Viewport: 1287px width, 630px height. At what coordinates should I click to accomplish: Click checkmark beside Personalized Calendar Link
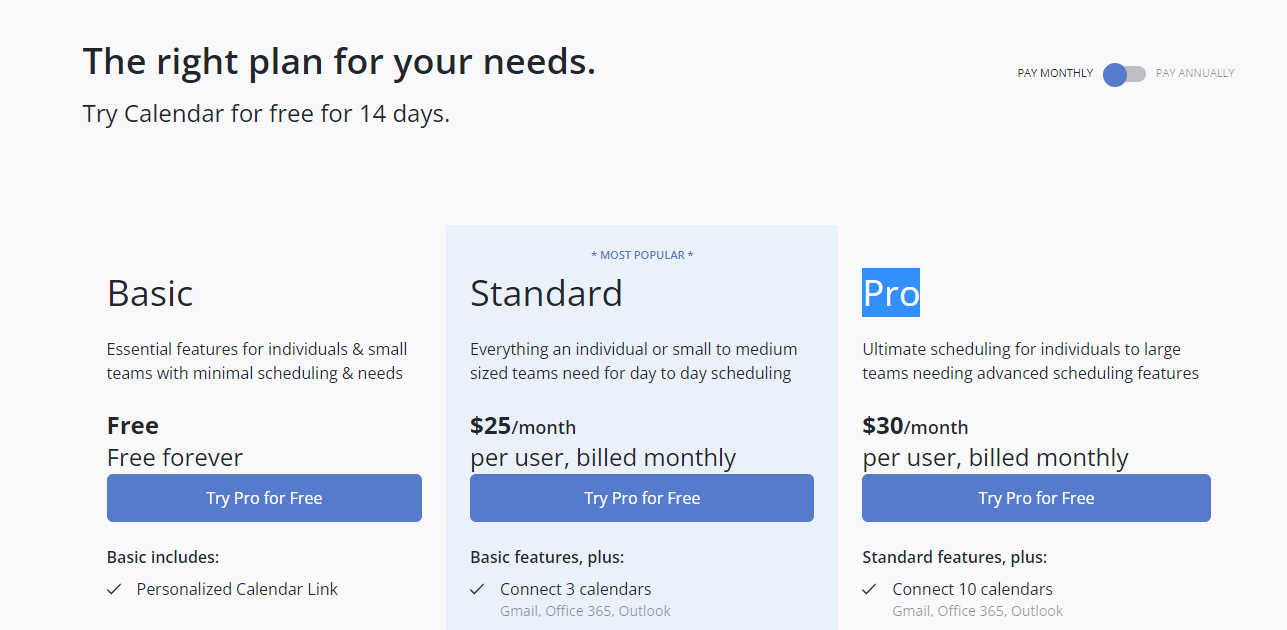[x=114, y=590]
